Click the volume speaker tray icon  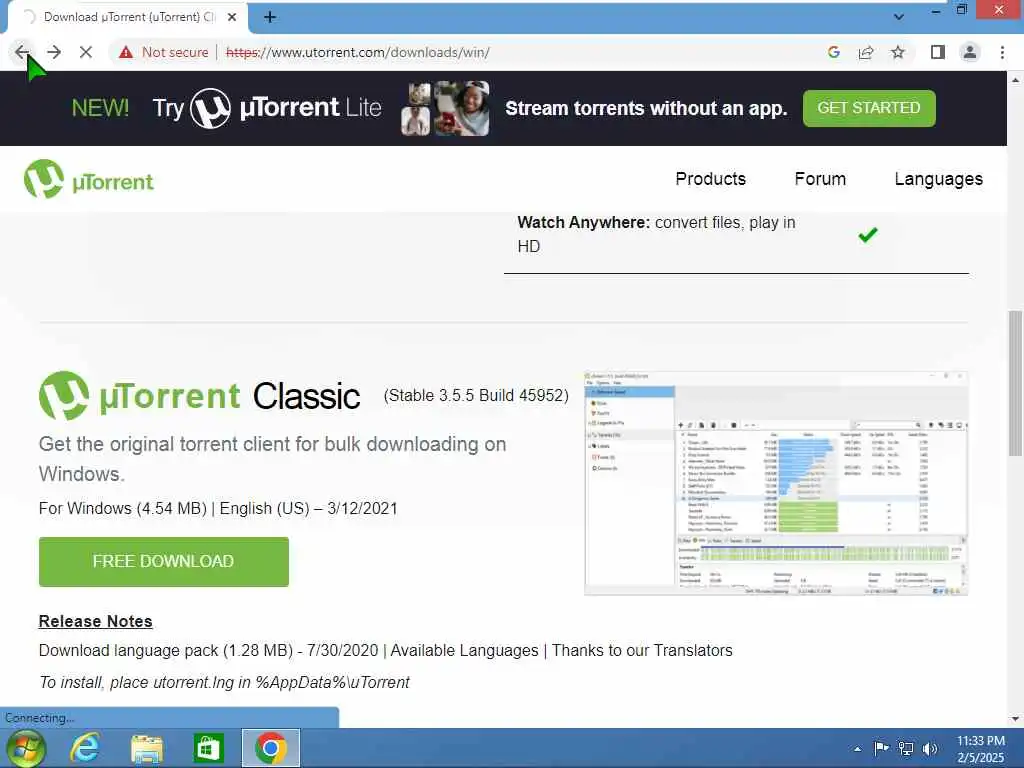(930, 748)
